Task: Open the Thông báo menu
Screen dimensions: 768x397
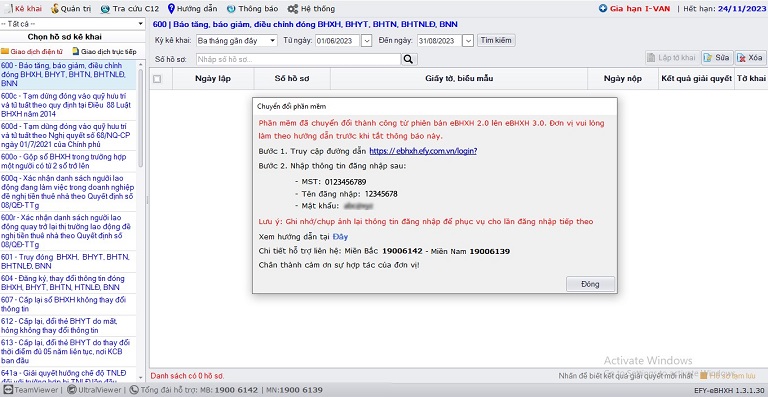Action: click(252, 8)
